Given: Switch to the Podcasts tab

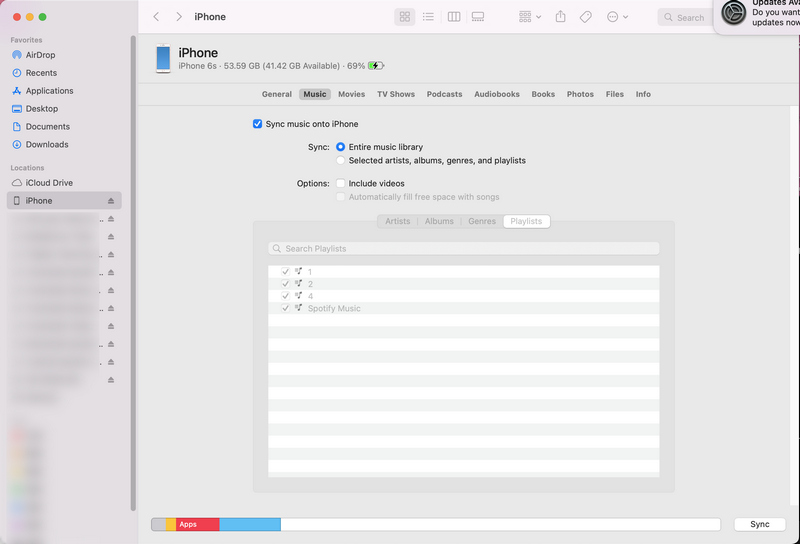Looking at the screenshot, I should pyautogui.click(x=444, y=94).
